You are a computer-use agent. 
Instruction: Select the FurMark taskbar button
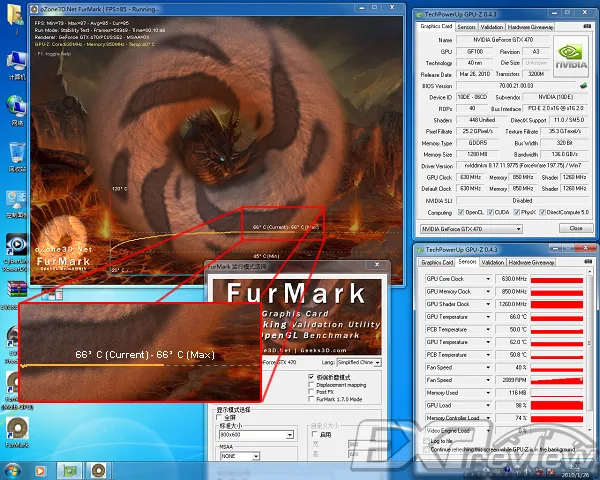(x=99, y=470)
